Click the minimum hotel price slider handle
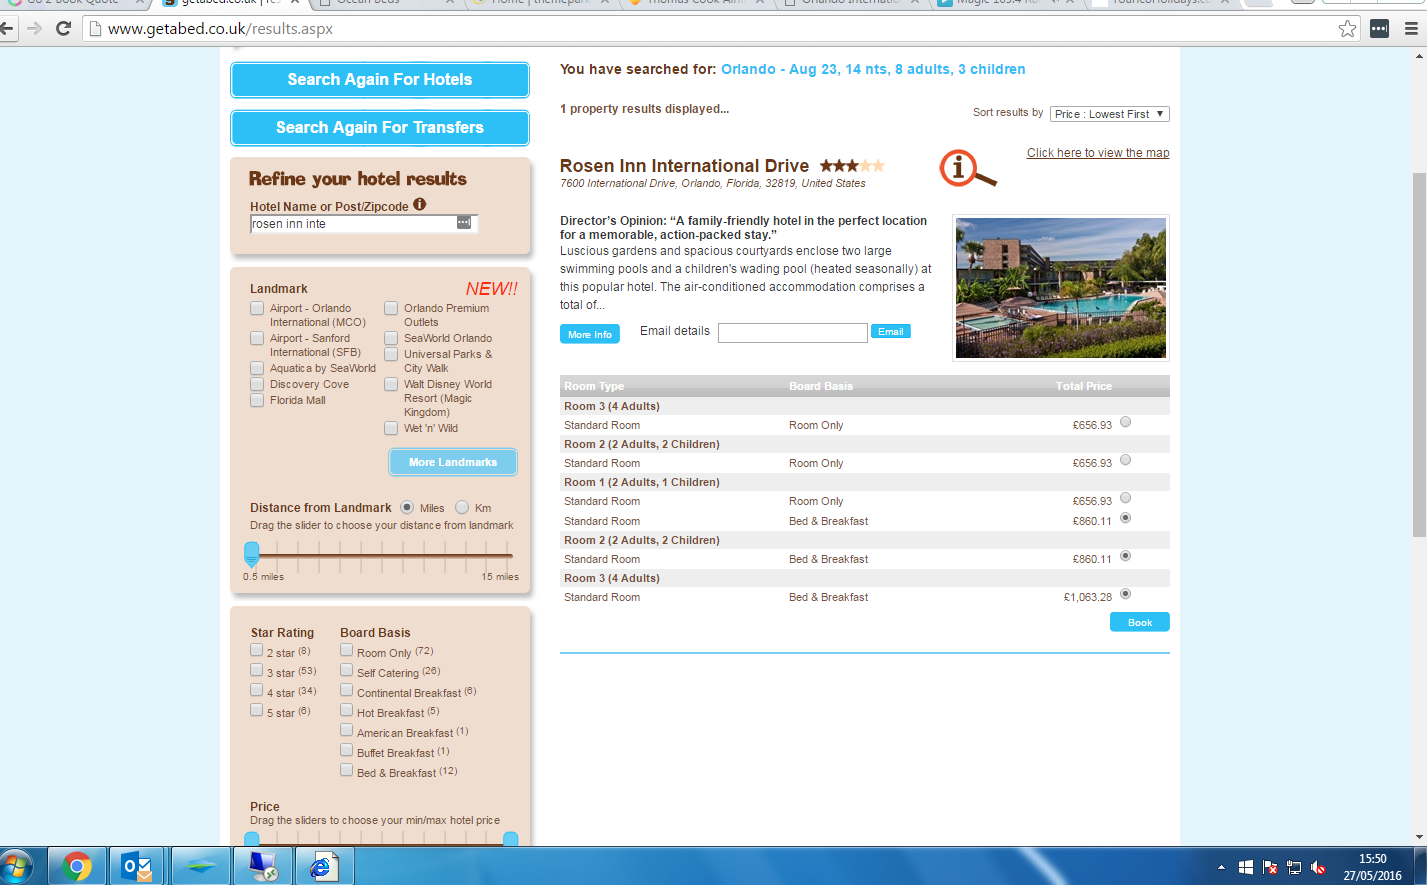 [x=252, y=839]
